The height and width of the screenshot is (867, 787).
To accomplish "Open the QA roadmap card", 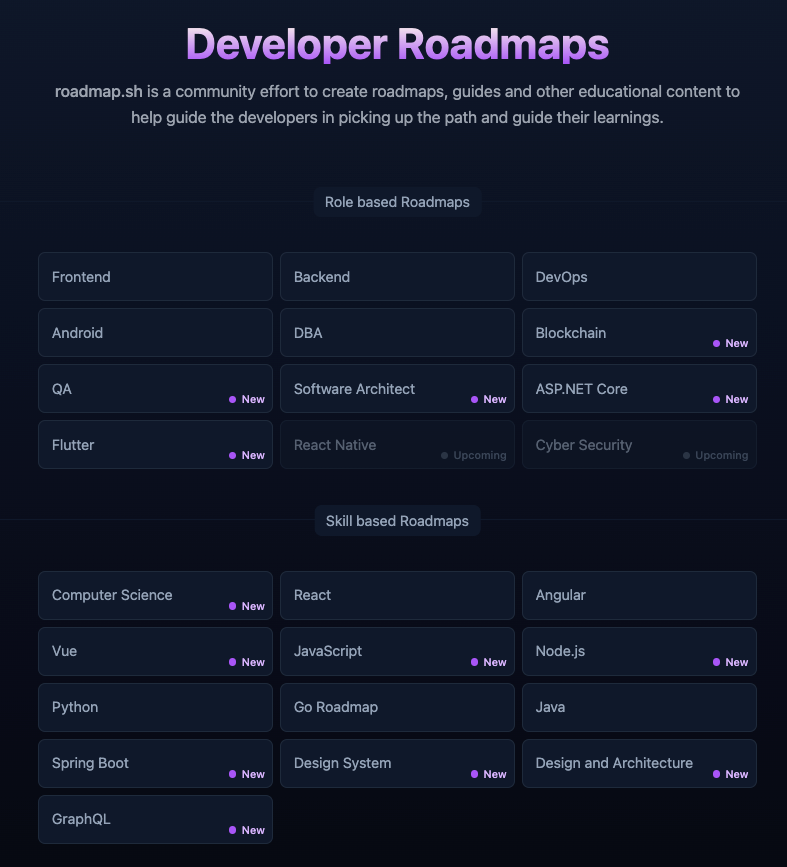I will (155, 389).
